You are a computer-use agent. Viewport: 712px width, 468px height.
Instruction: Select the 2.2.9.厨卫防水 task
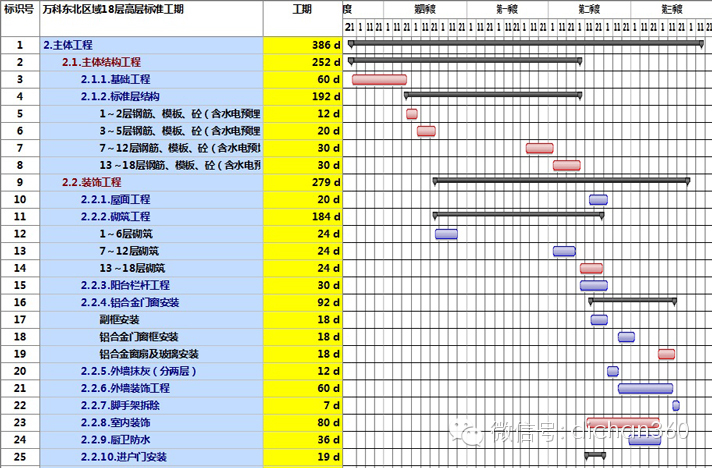pyautogui.click(x=116, y=440)
